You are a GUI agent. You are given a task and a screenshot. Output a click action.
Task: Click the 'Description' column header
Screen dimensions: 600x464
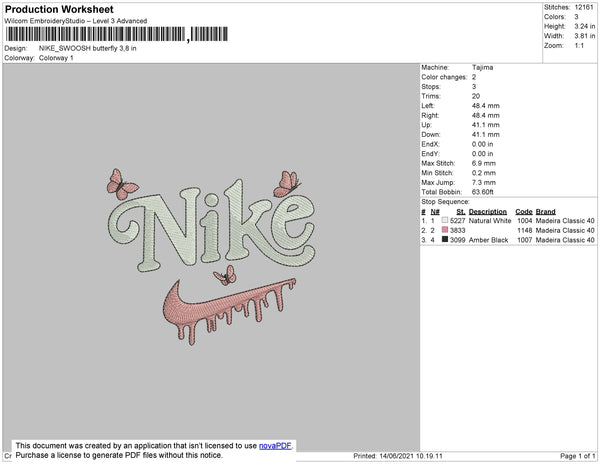point(488,212)
